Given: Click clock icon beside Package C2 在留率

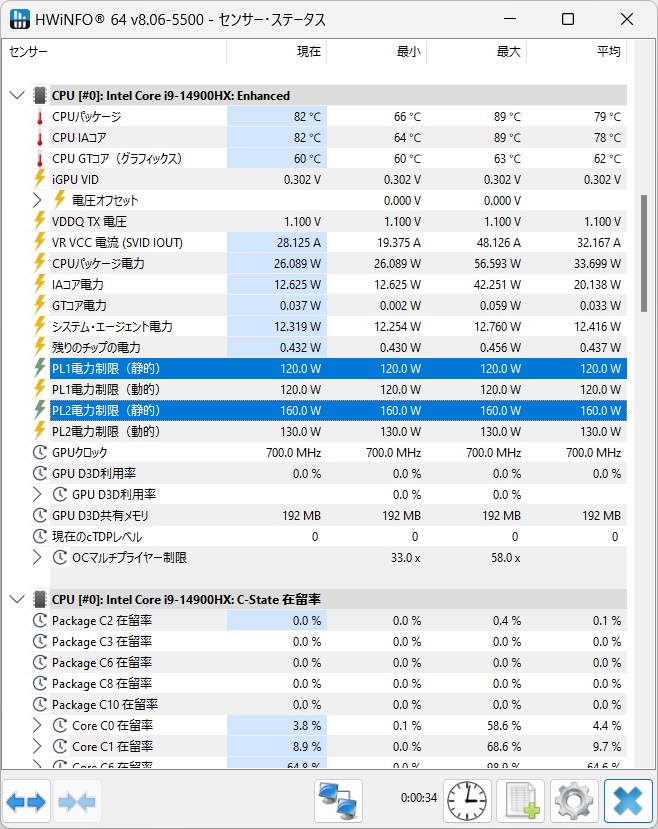Looking at the screenshot, I should coord(40,621).
